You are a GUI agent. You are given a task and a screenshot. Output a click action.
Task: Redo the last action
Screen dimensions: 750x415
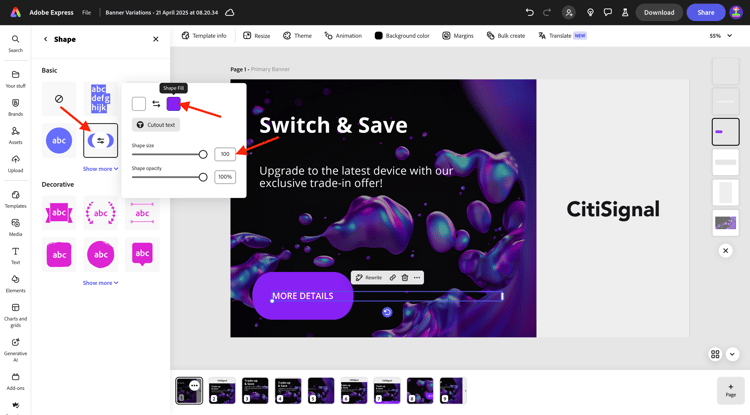tap(547, 12)
